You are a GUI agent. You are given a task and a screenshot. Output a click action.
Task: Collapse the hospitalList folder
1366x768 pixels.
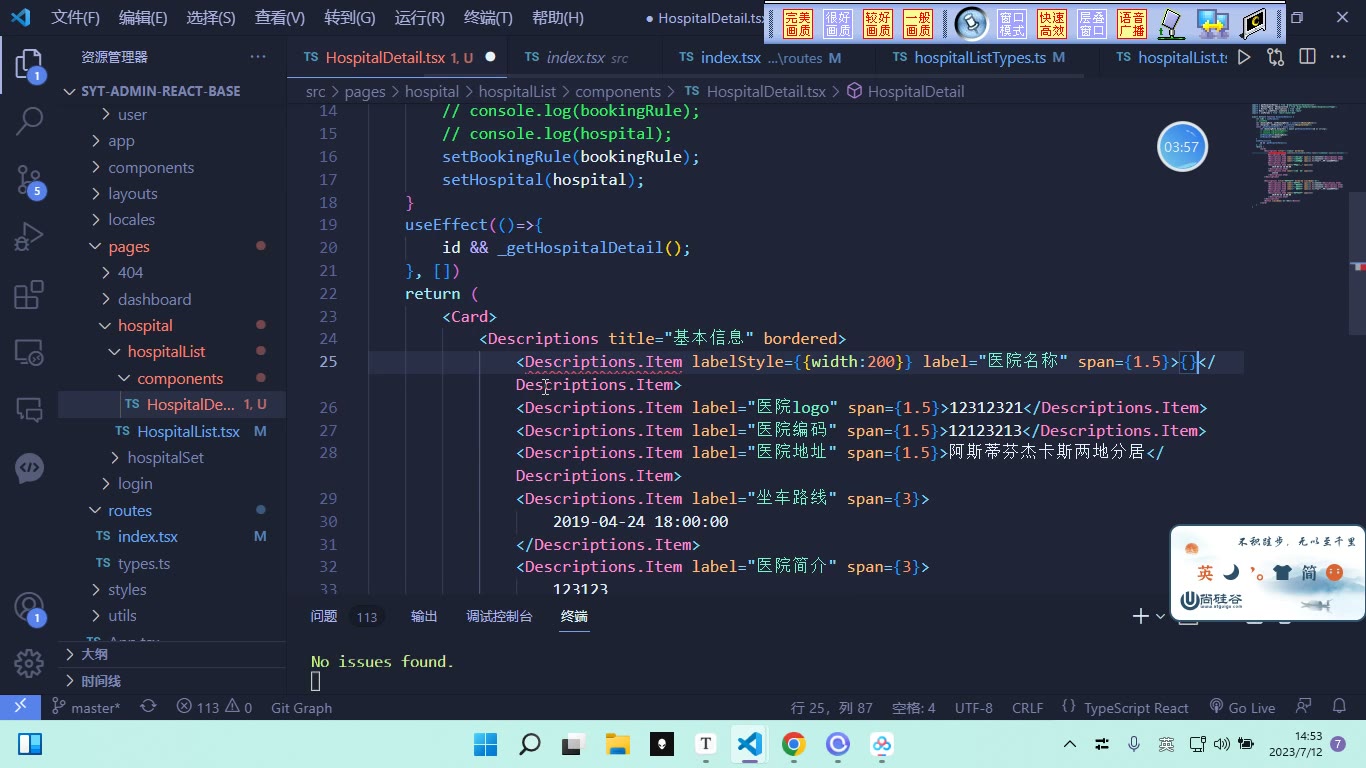(166, 351)
